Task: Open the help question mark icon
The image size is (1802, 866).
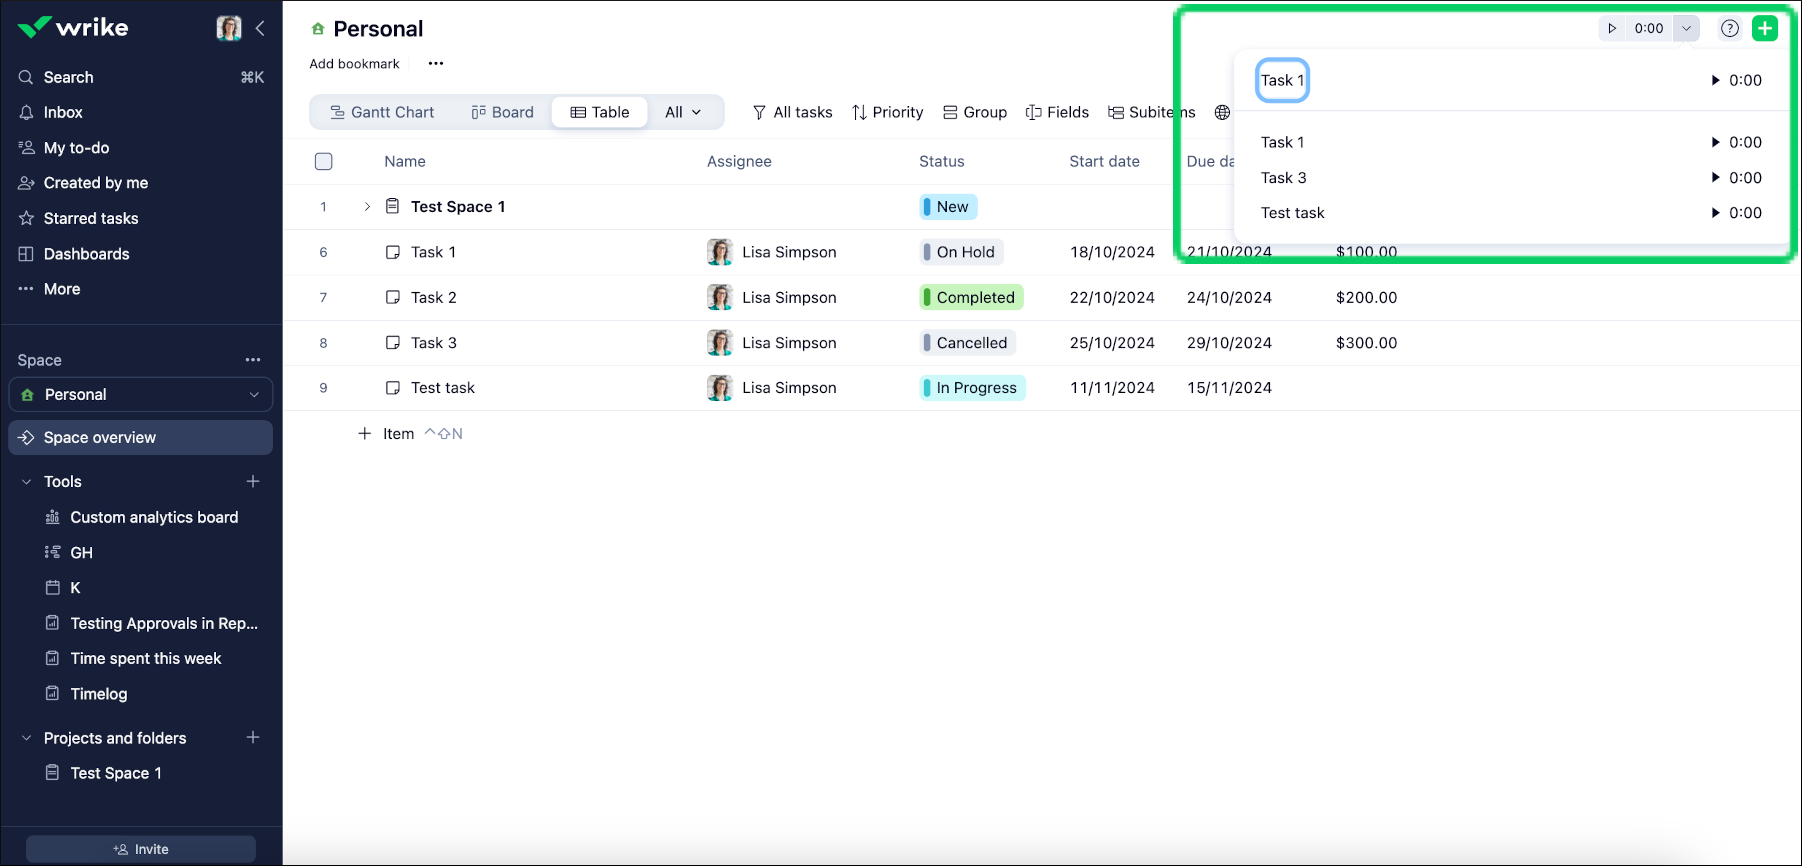Action: click(1729, 29)
